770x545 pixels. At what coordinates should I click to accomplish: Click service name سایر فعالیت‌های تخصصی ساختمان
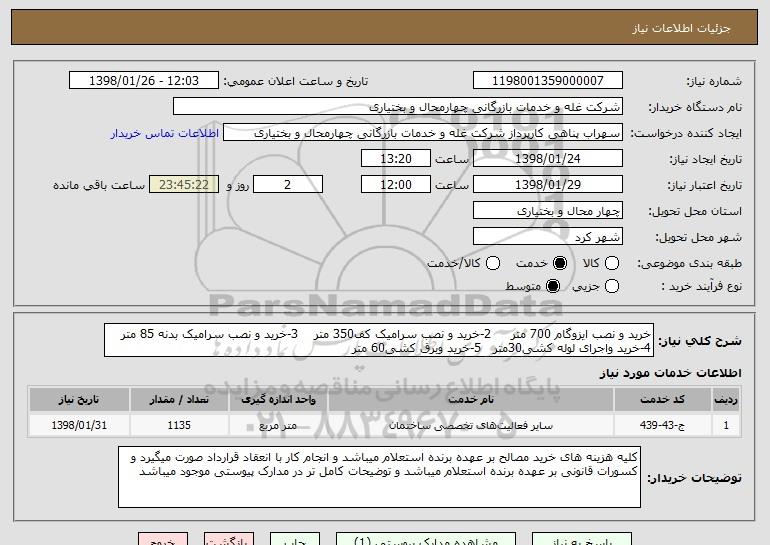click(x=470, y=425)
